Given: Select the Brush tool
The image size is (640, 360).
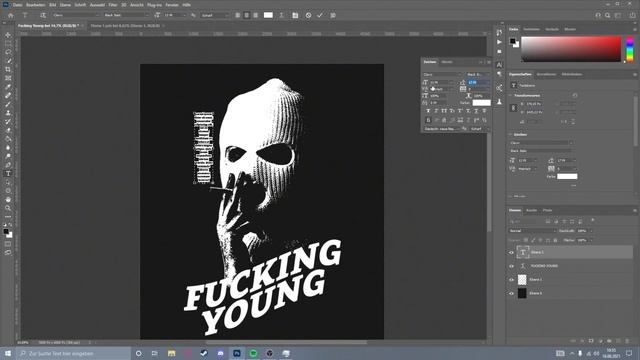Looking at the screenshot, I should point(8,104).
